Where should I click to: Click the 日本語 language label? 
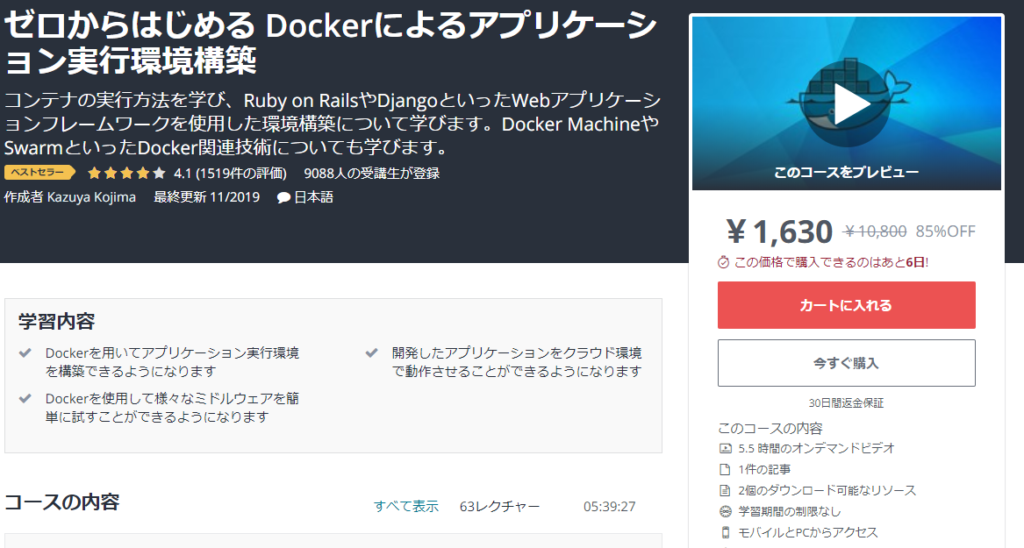click(313, 197)
